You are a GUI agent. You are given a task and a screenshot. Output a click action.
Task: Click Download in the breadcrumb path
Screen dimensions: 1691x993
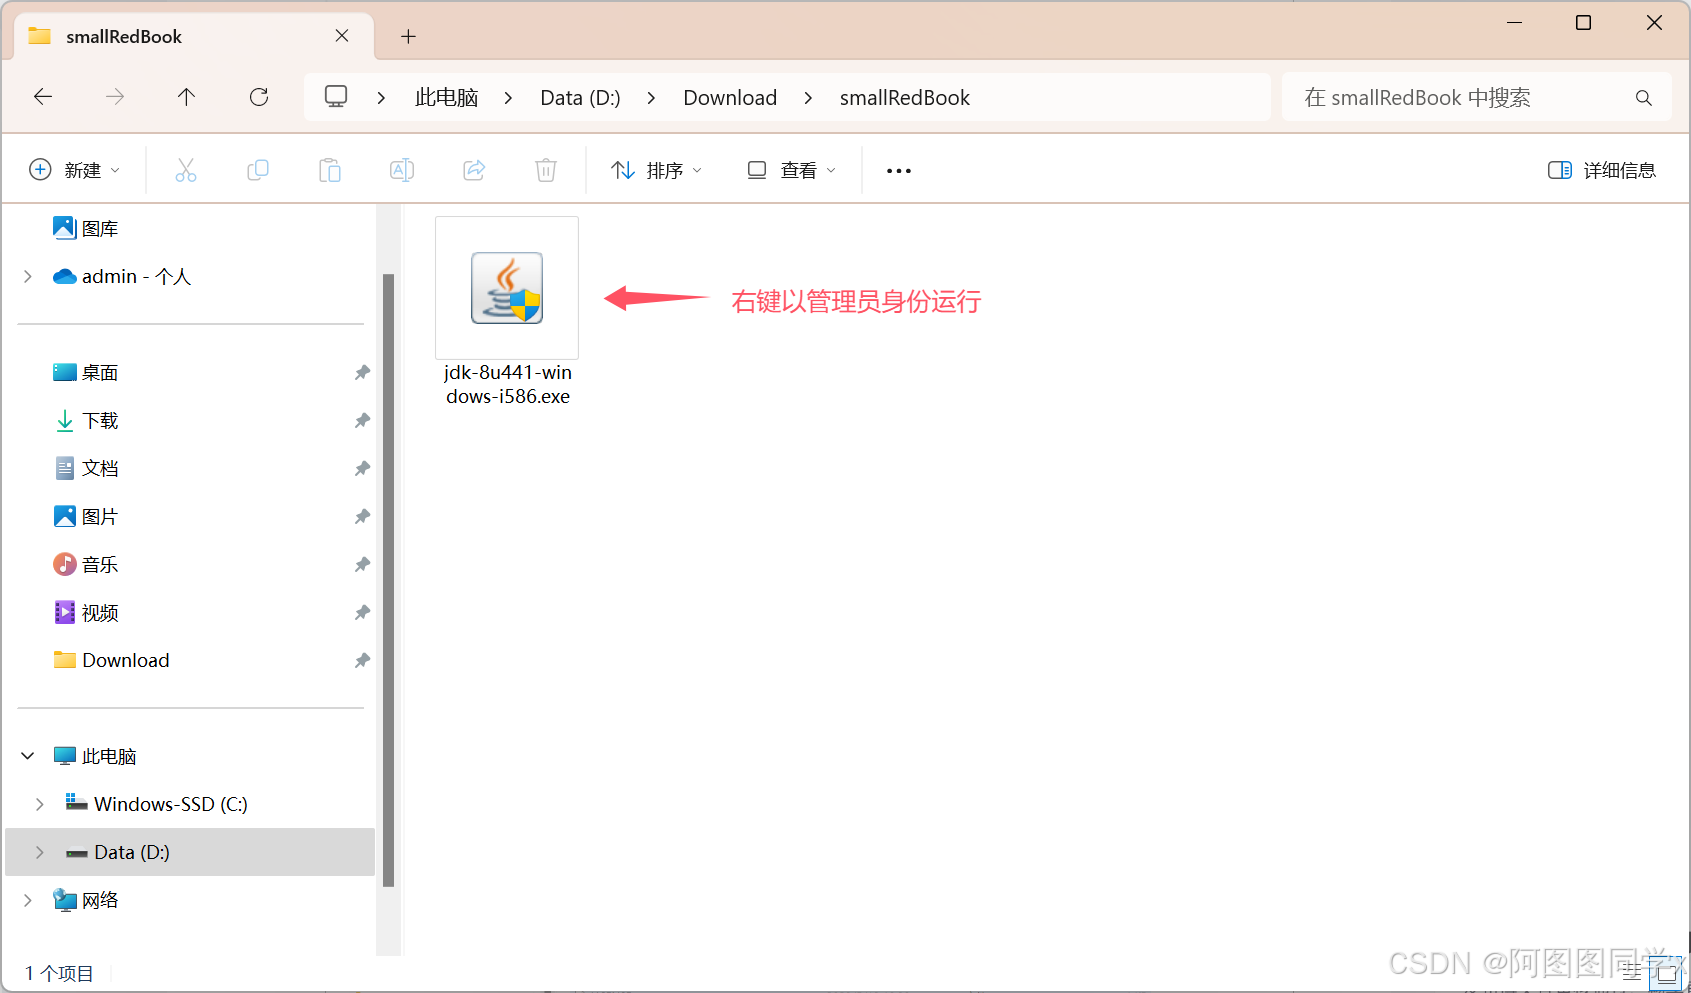[x=730, y=97]
